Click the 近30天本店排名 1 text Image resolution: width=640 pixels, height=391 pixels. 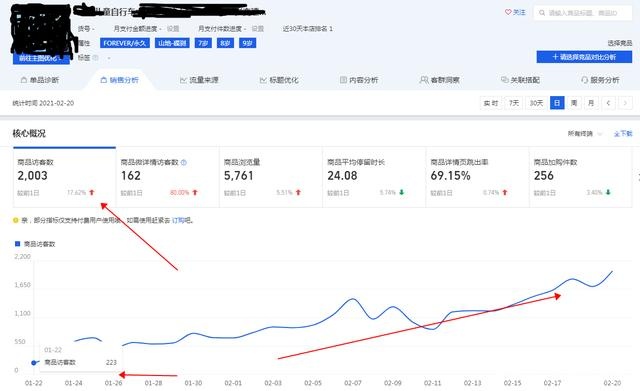(x=308, y=29)
